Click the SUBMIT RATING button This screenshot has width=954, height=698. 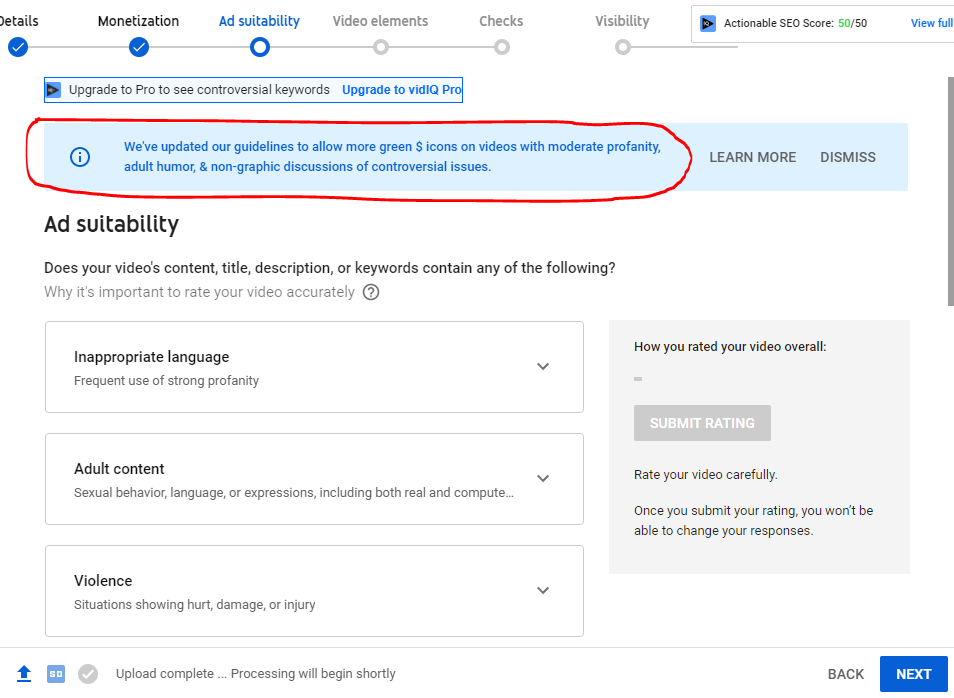click(x=702, y=423)
